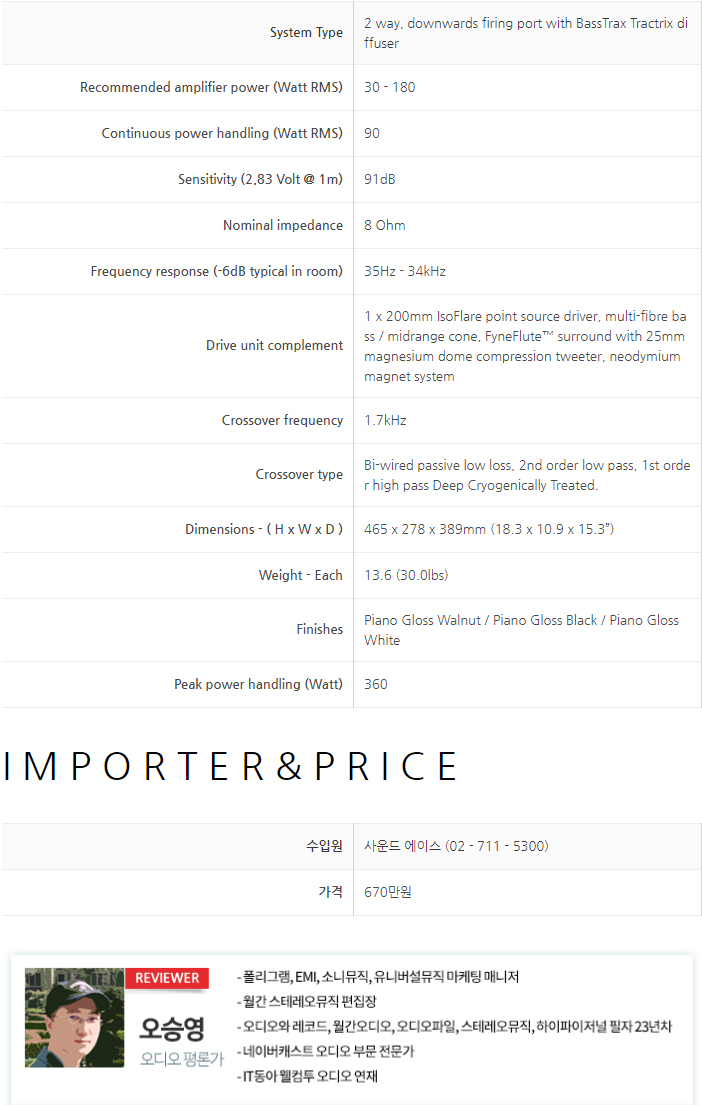Click the 8 Ohm impedance value

point(385,226)
